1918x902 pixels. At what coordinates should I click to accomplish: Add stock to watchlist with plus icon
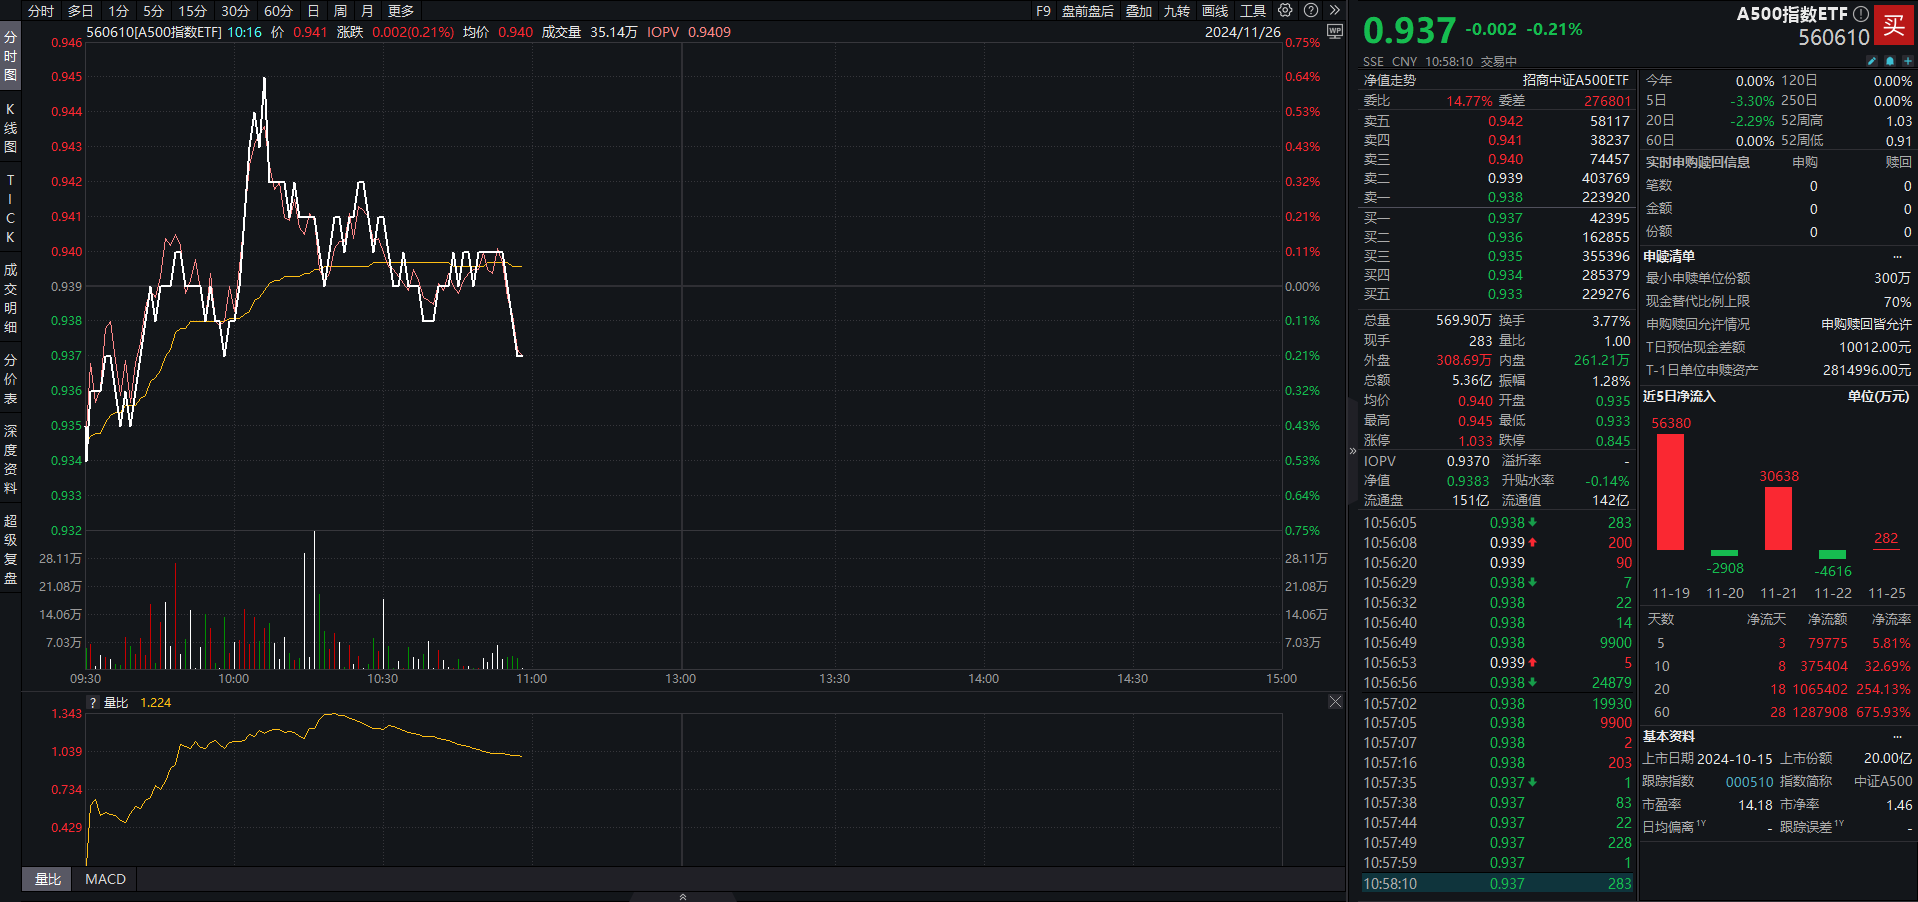(x=1907, y=61)
